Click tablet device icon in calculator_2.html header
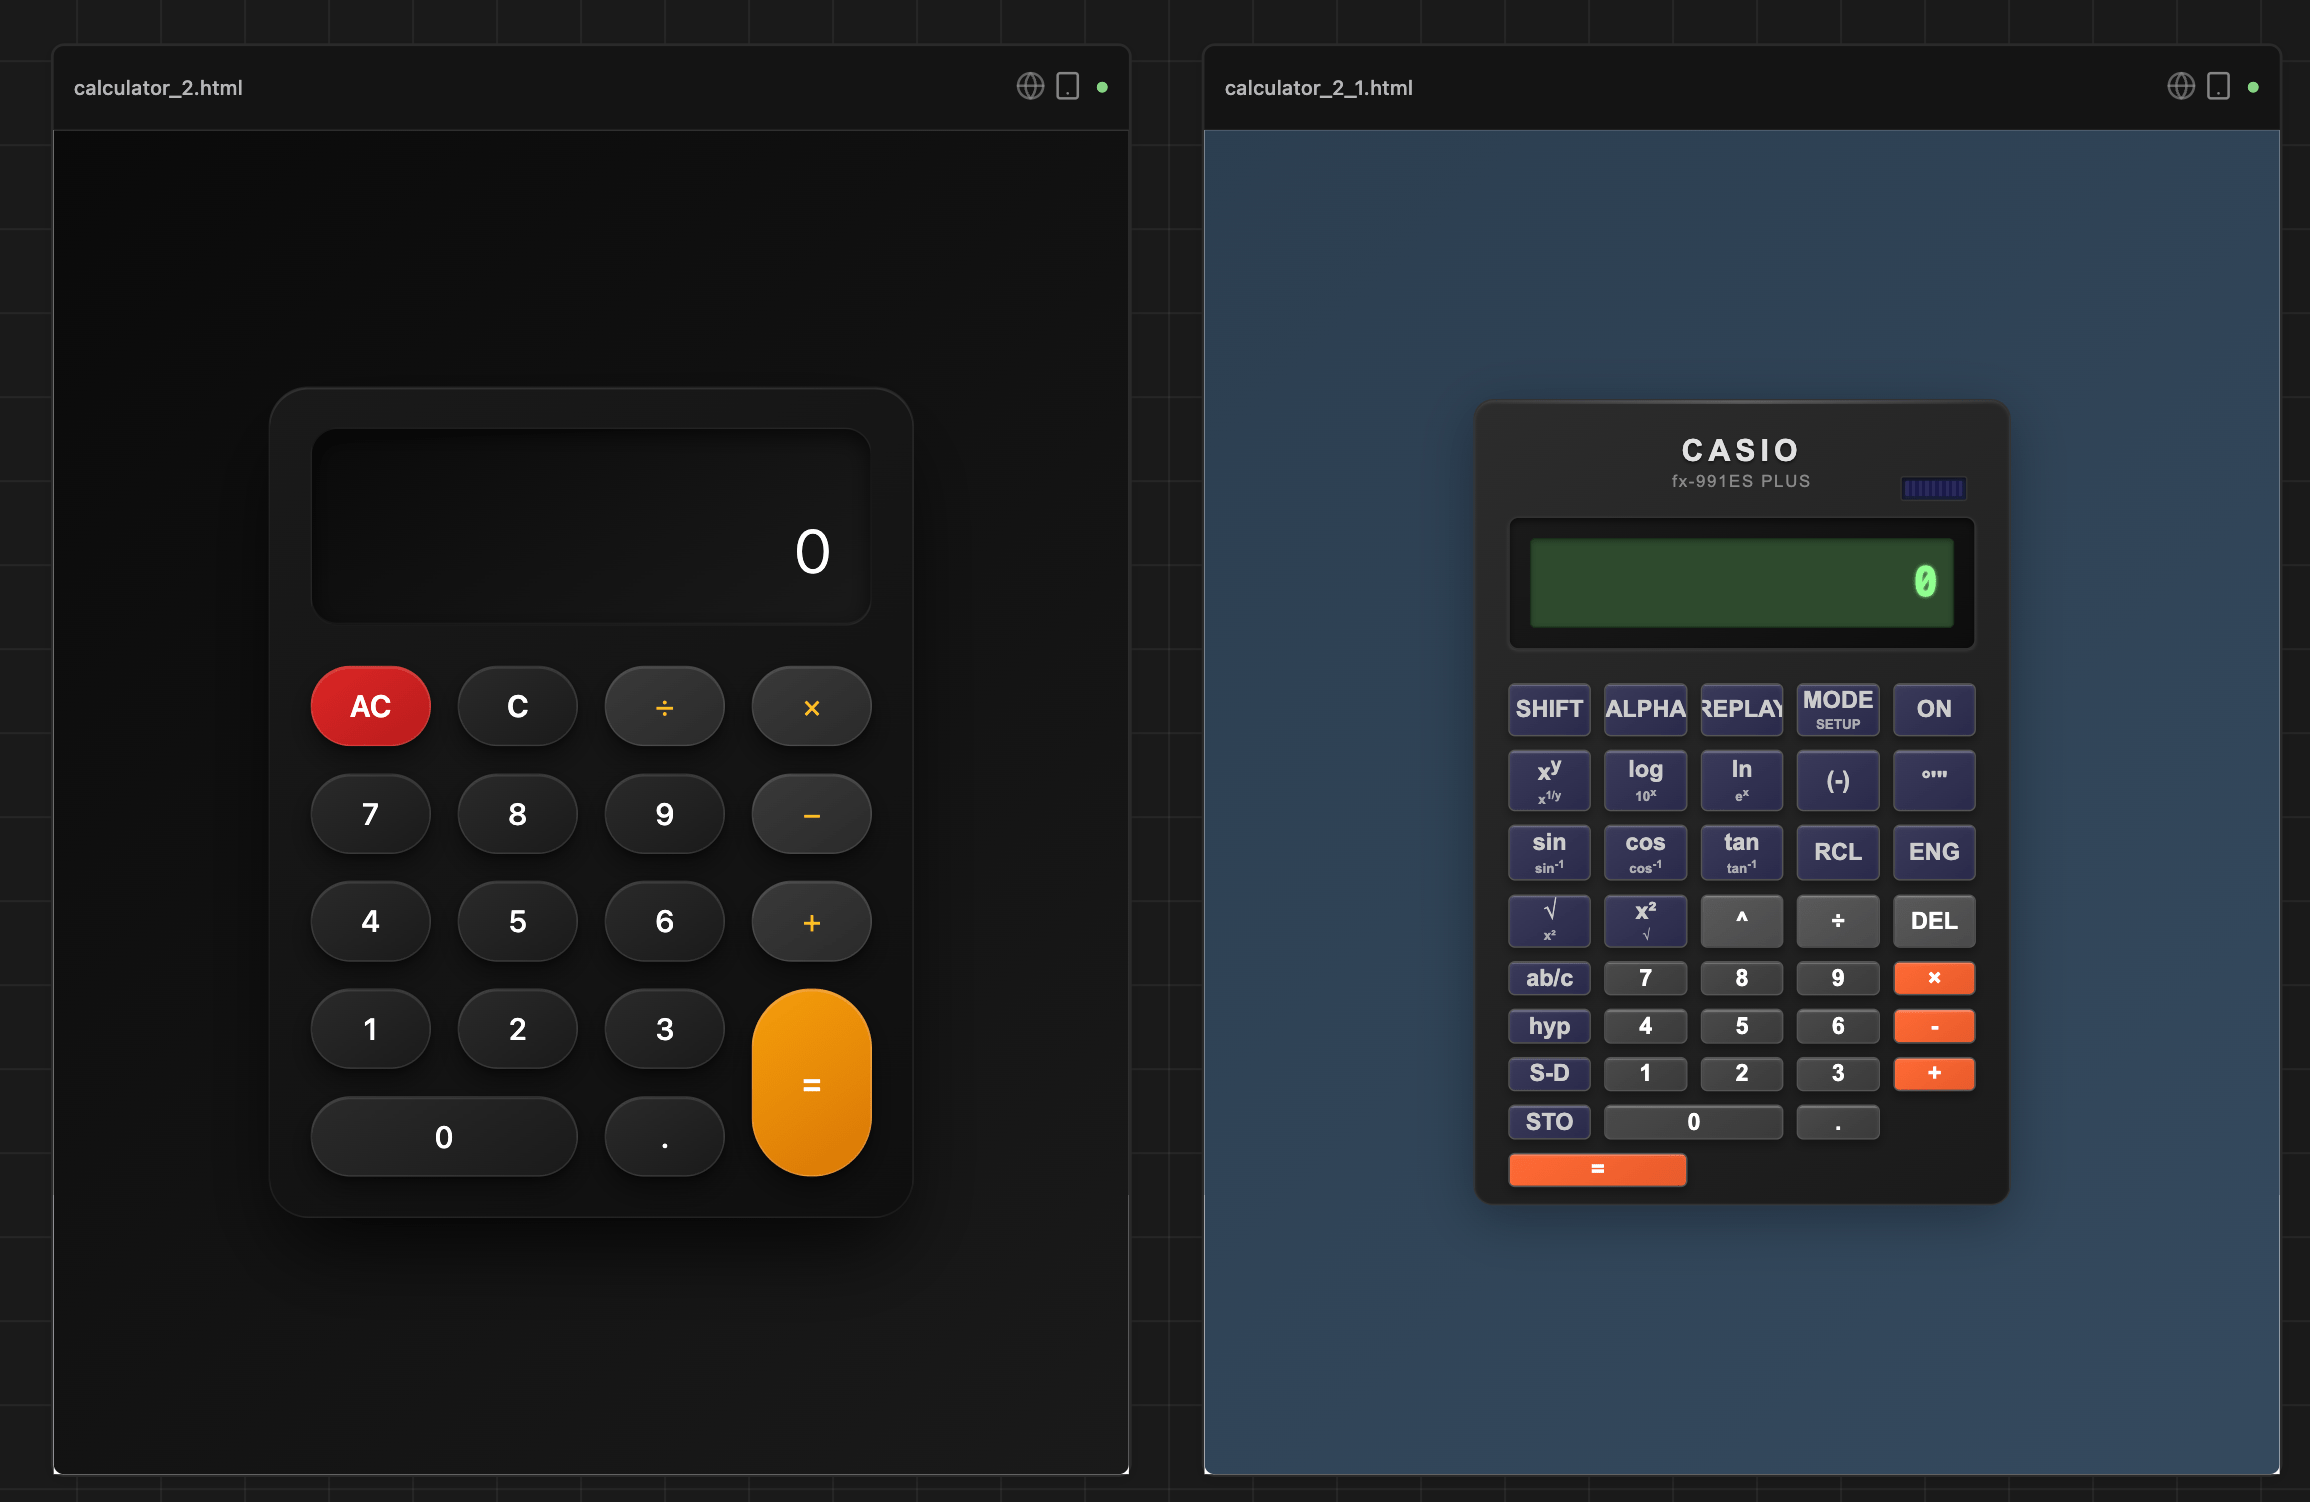The width and height of the screenshot is (2310, 1502). [x=1068, y=87]
